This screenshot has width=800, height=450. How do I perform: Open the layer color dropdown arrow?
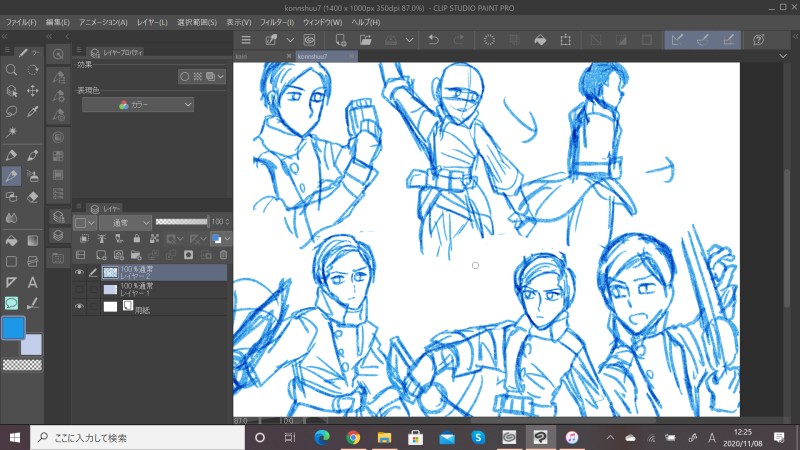(228, 239)
